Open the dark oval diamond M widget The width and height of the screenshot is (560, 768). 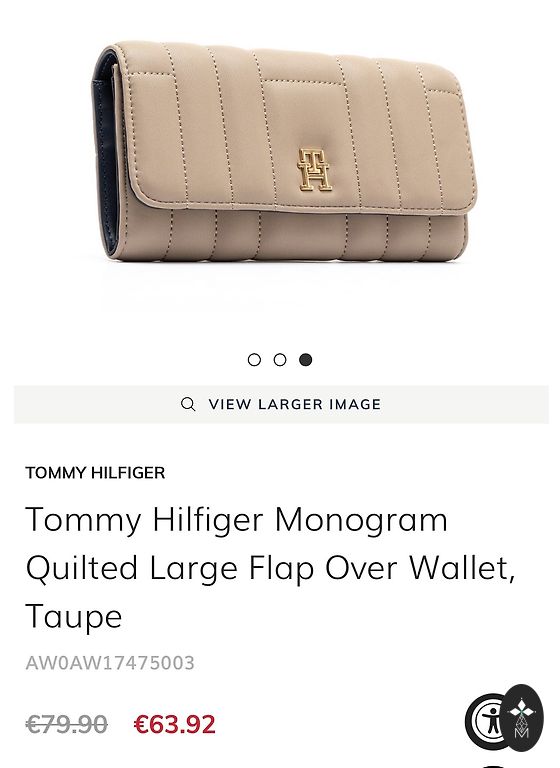[522, 718]
